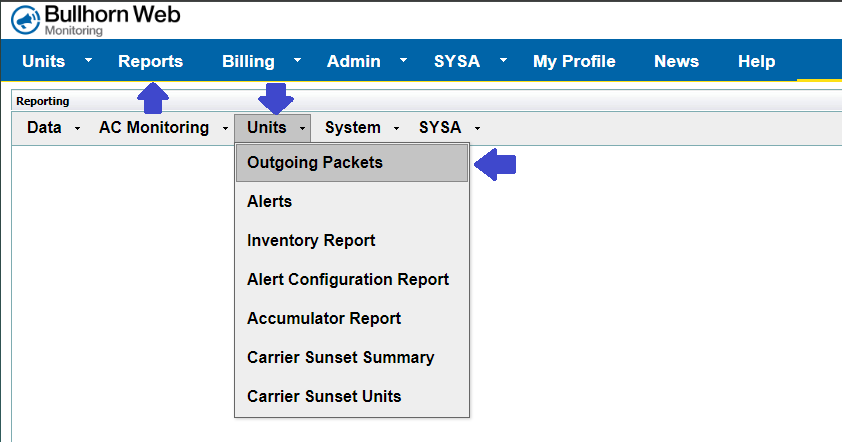Open the Data reporting submenu
The image size is (842, 442).
(44, 128)
